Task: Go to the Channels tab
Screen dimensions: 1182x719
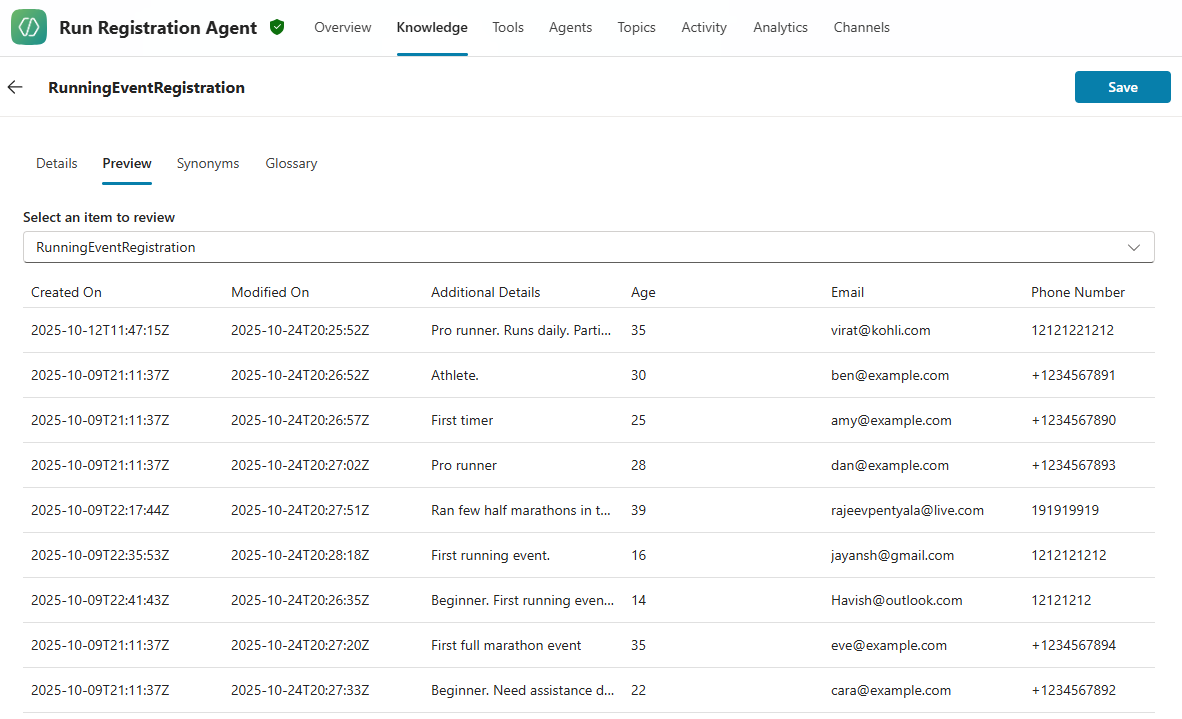Action: [861, 28]
